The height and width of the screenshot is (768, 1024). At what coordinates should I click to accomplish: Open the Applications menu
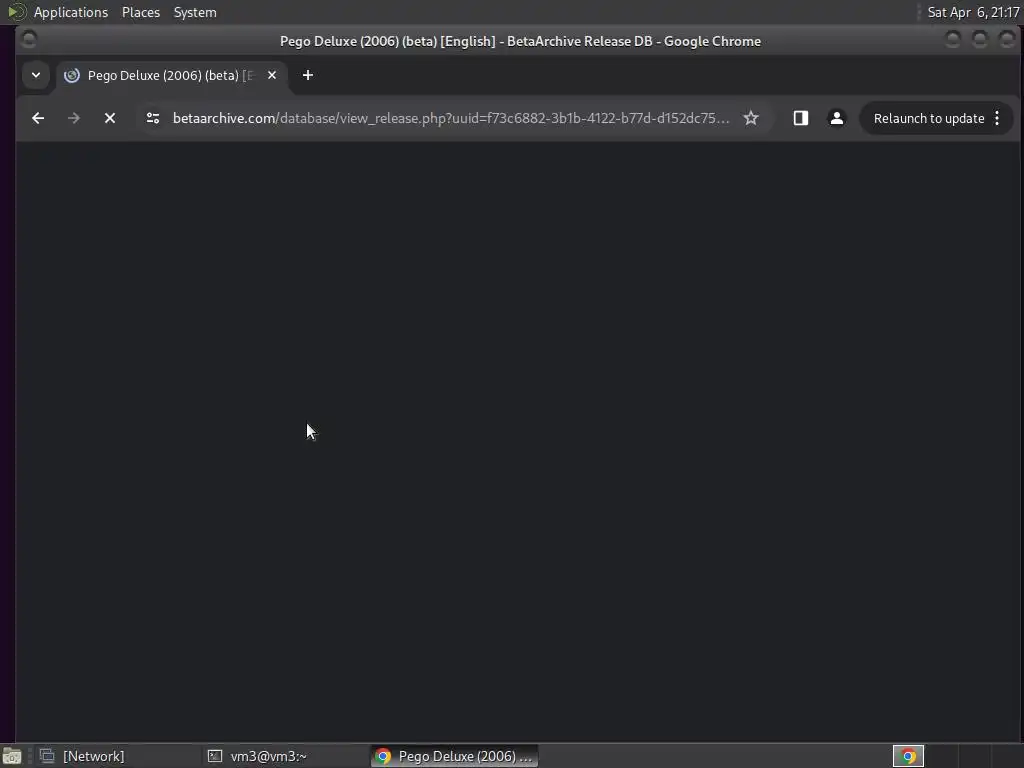coord(71,12)
